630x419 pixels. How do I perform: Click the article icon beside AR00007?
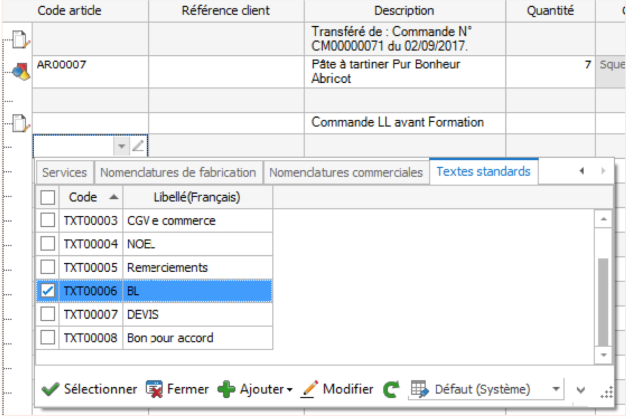(x=20, y=72)
